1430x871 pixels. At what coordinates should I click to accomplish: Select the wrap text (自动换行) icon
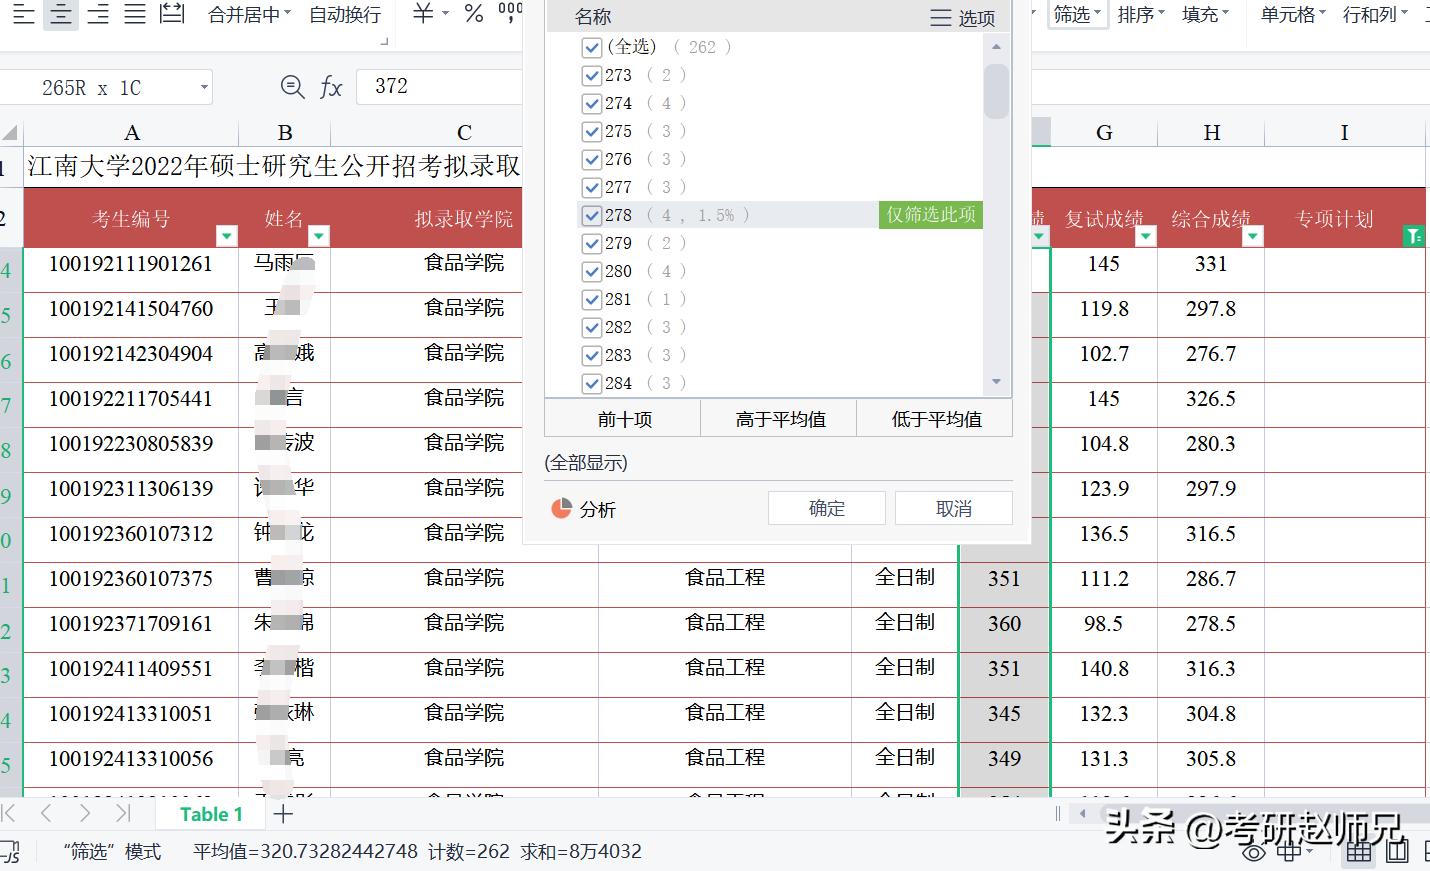(x=344, y=15)
